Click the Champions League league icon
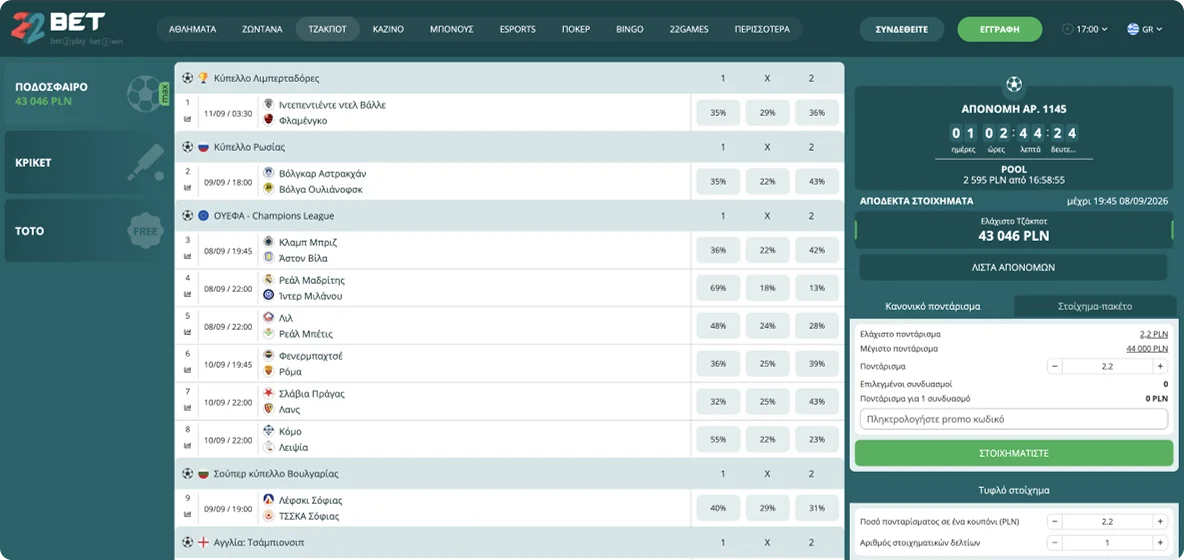Screen dimensions: 1184x560 coord(203,215)
